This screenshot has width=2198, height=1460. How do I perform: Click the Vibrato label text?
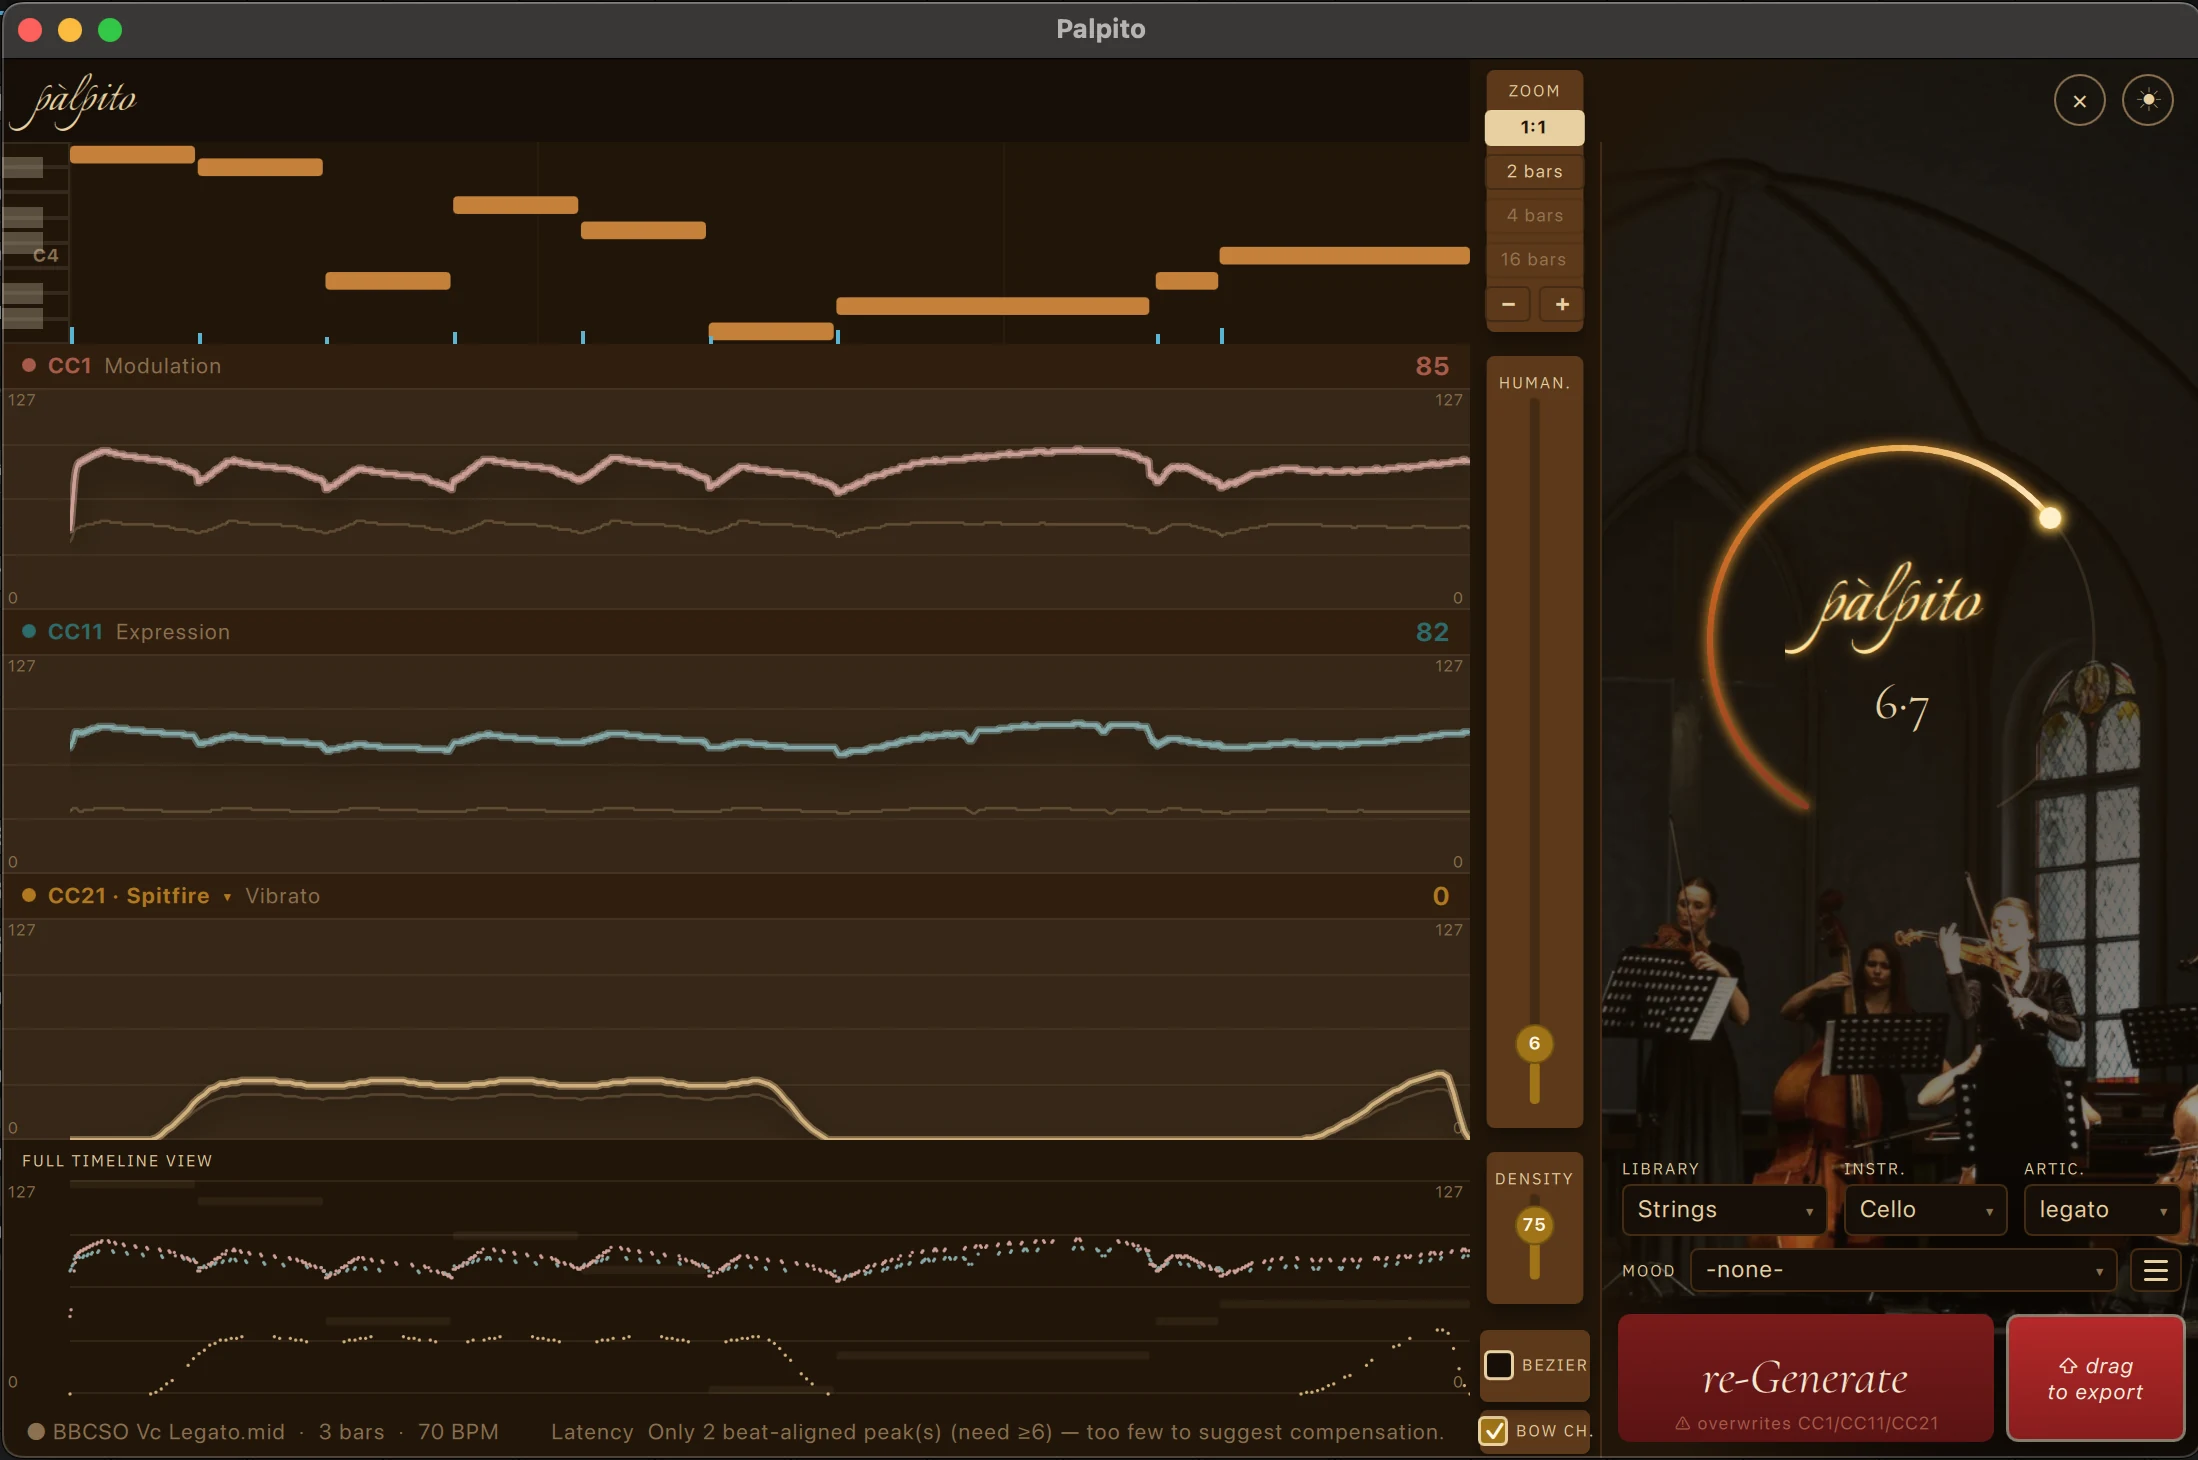coord(282,895)
